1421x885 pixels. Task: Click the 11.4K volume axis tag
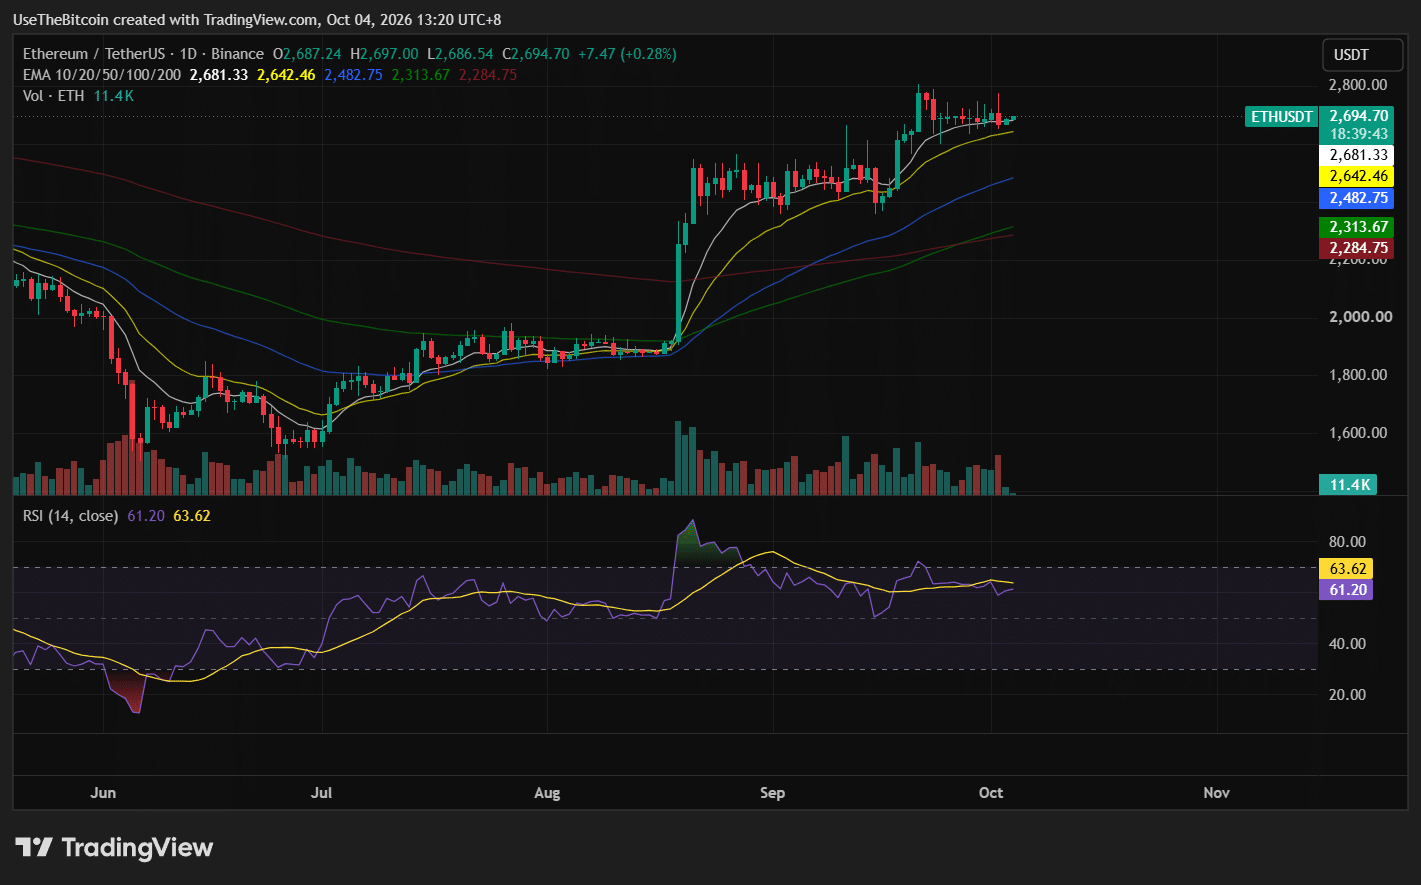tap(1348, 485)
